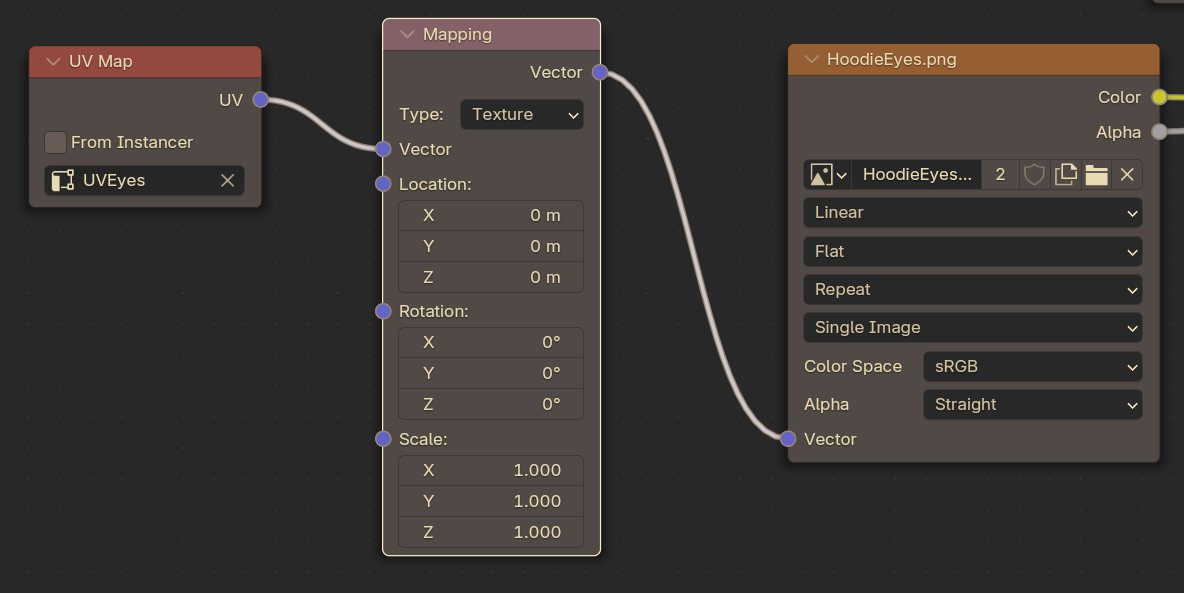Image resolution: width=1184 pixels, height=593 pixels.
Task: Enable the From Instancer checkbox
Action: pos(55,142)
